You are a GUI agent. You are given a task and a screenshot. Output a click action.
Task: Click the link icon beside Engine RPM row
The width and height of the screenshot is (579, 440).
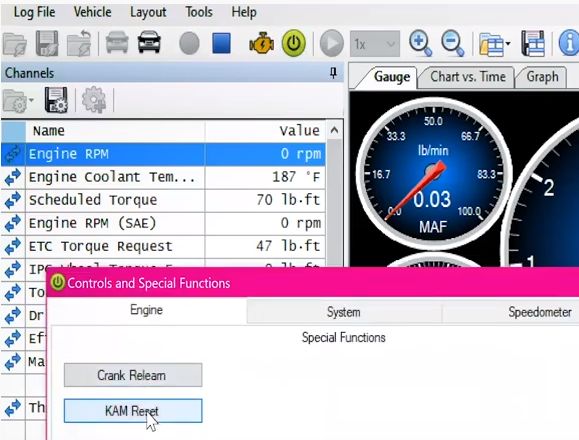coord(13,154)
